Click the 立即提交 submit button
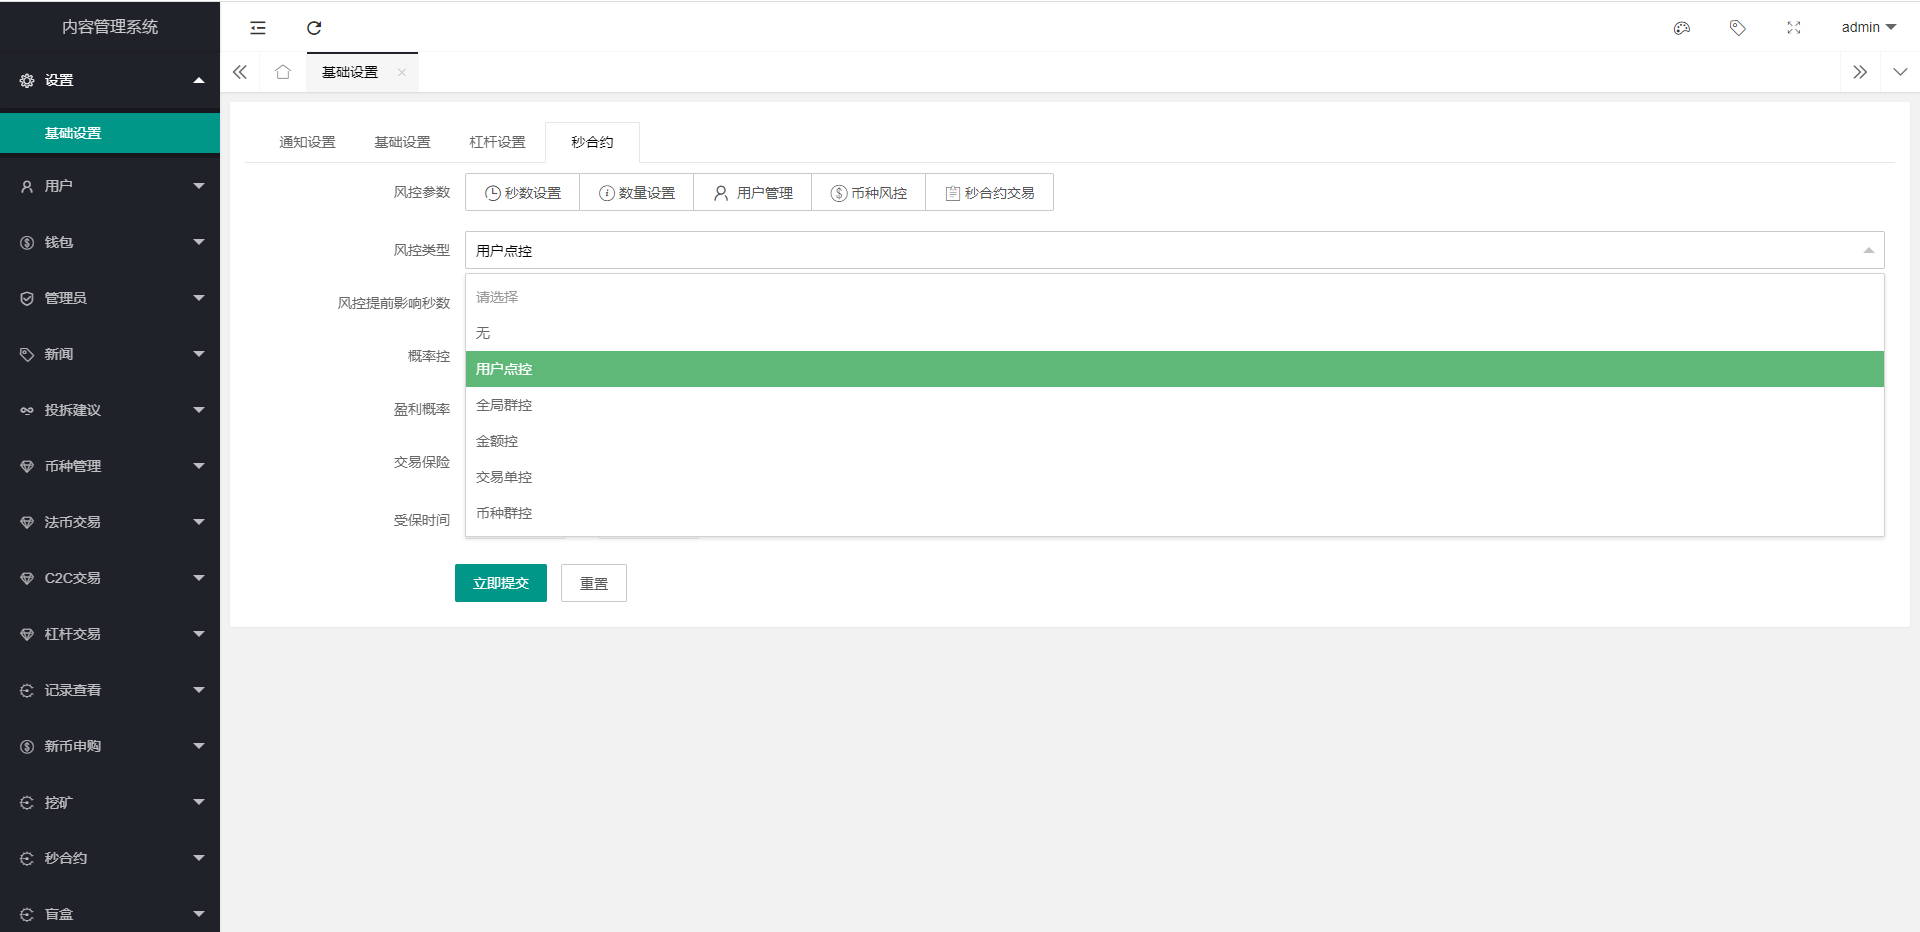 pos(500,583)
